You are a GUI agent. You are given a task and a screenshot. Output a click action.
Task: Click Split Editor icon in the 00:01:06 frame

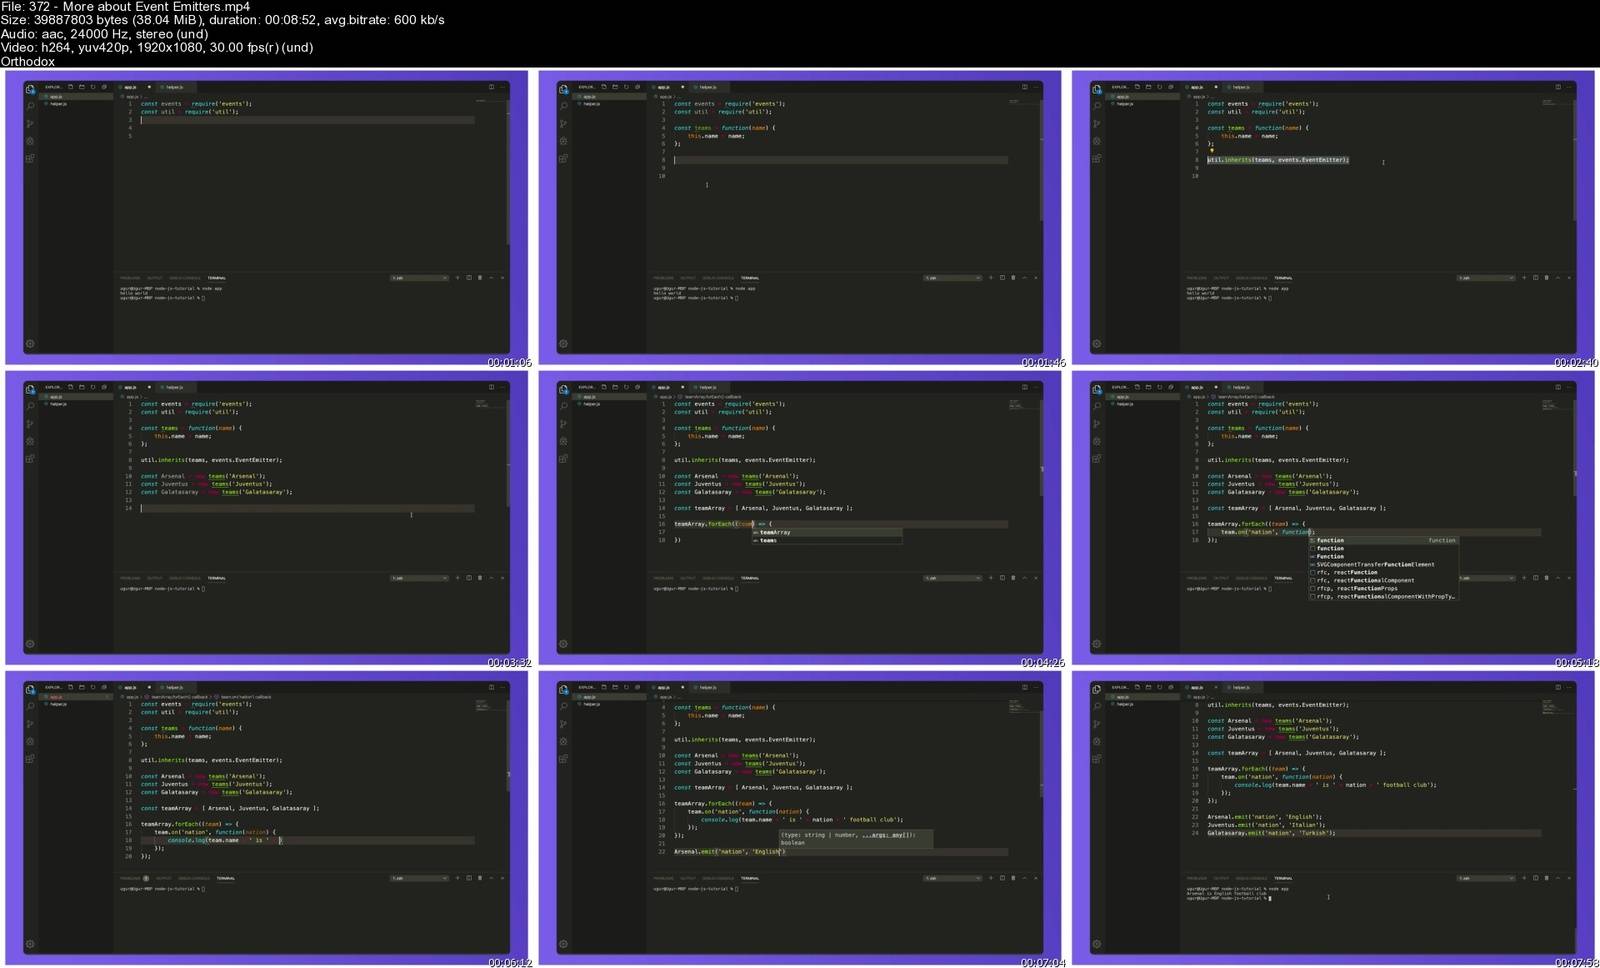point(491,87)
